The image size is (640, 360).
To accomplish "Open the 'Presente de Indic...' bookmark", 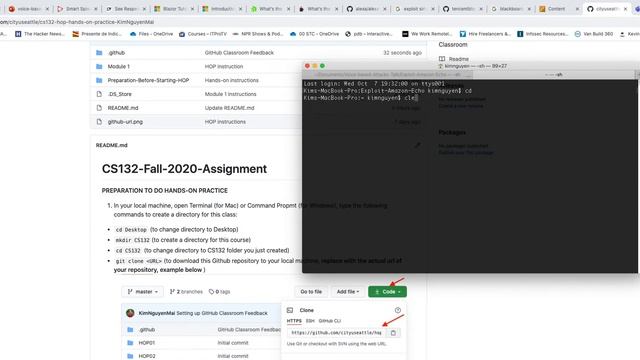I will pos(97,34).
